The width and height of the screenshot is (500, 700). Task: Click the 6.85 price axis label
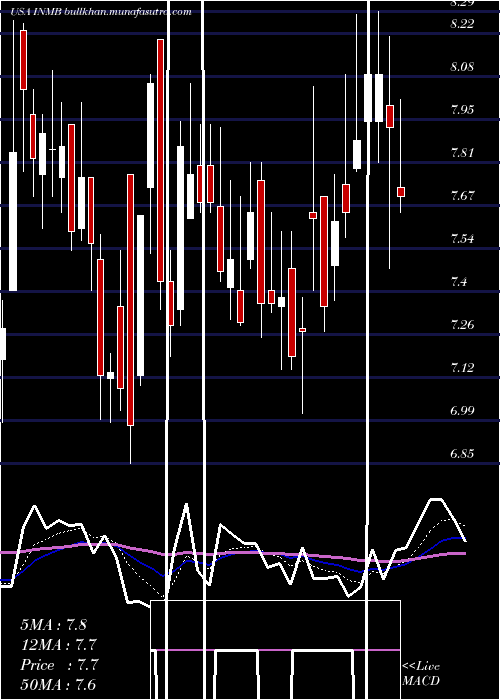[x=462, y=454]
